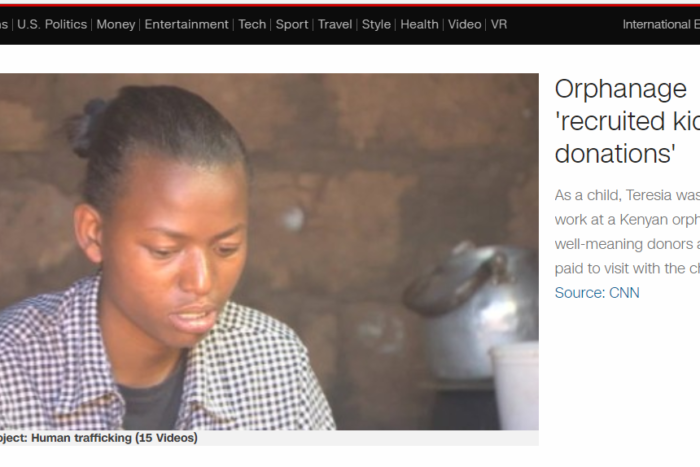The image size is (700, 467).
Task: Click the article description about Teresia
Action: [x=627, y=232]
